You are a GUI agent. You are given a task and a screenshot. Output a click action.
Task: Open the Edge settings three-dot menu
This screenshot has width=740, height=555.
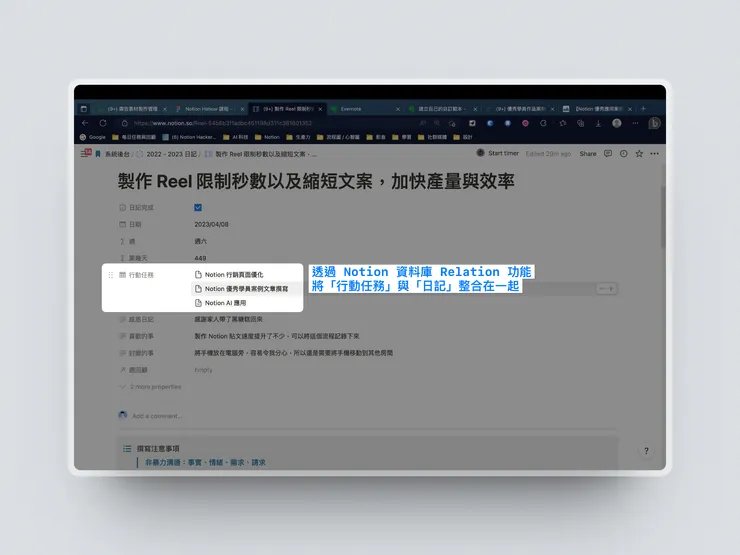pos(636,123)
